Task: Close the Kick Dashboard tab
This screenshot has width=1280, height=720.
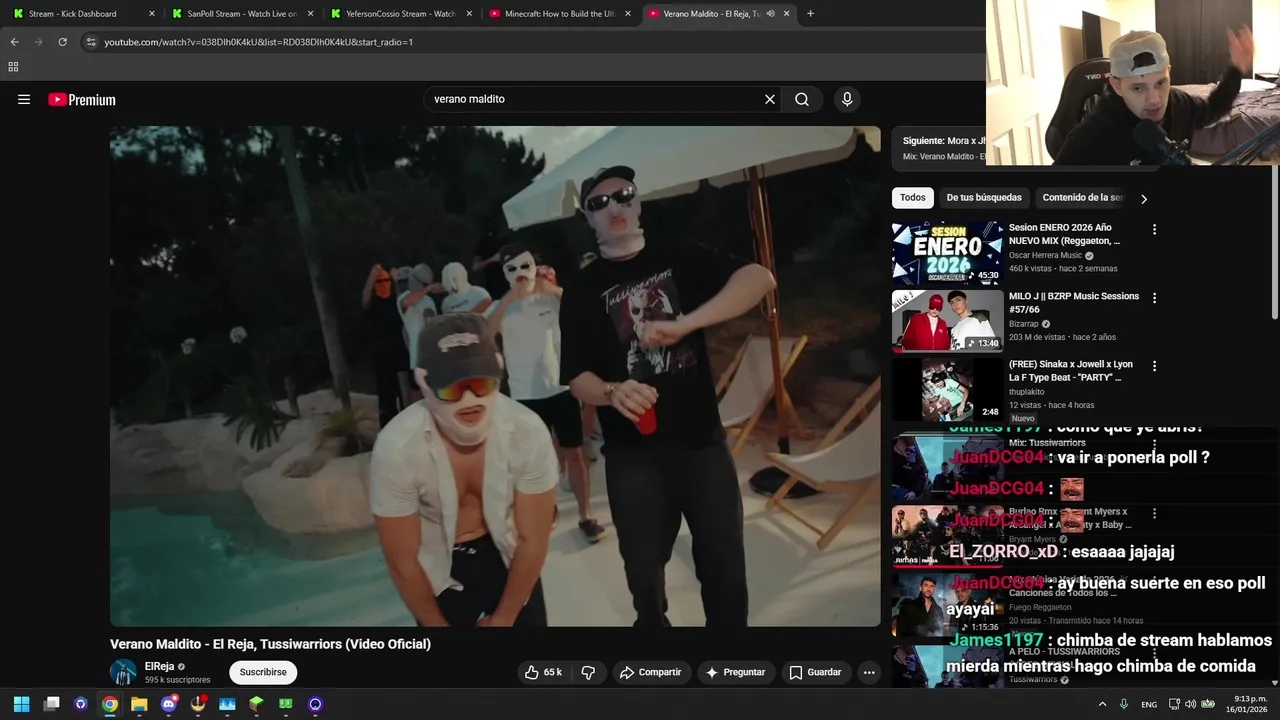Action: pos(152,14)
